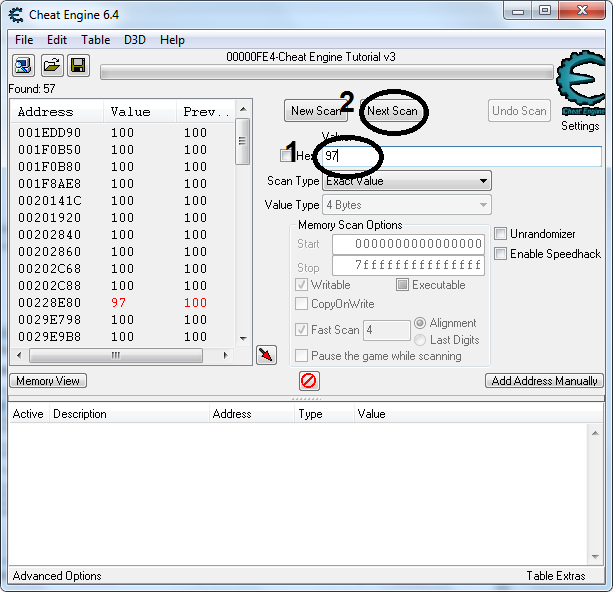Toggle the Executable checkbox
Image resolution: width=613 pixels, height=592 pixels.
click(402, 284)
